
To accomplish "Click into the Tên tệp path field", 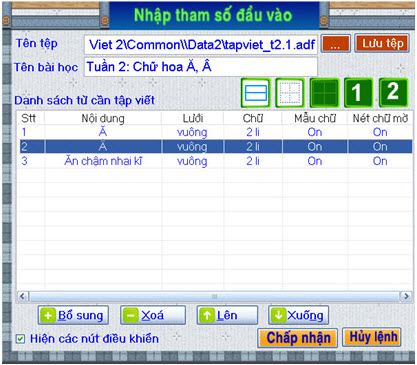I will pos(201,44).
